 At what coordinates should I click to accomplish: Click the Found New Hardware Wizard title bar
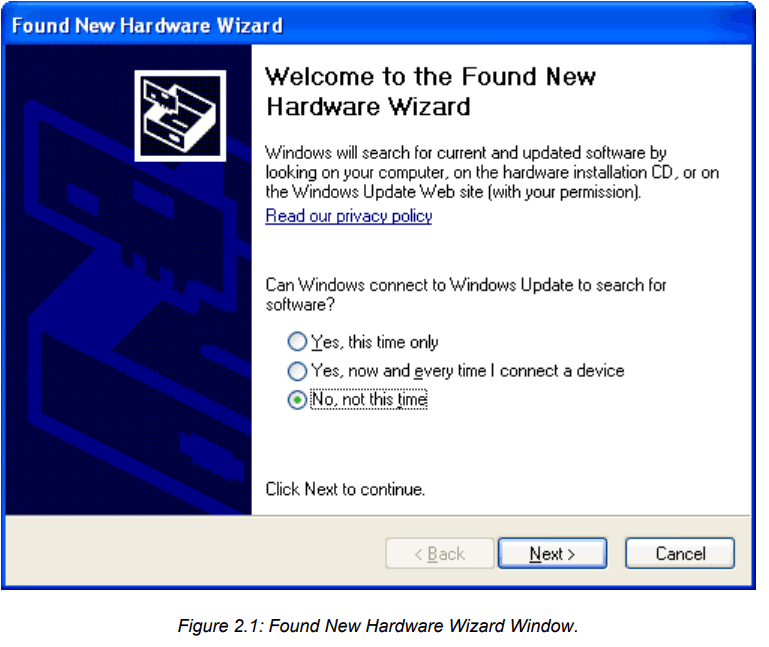click(x=378, y=25)
